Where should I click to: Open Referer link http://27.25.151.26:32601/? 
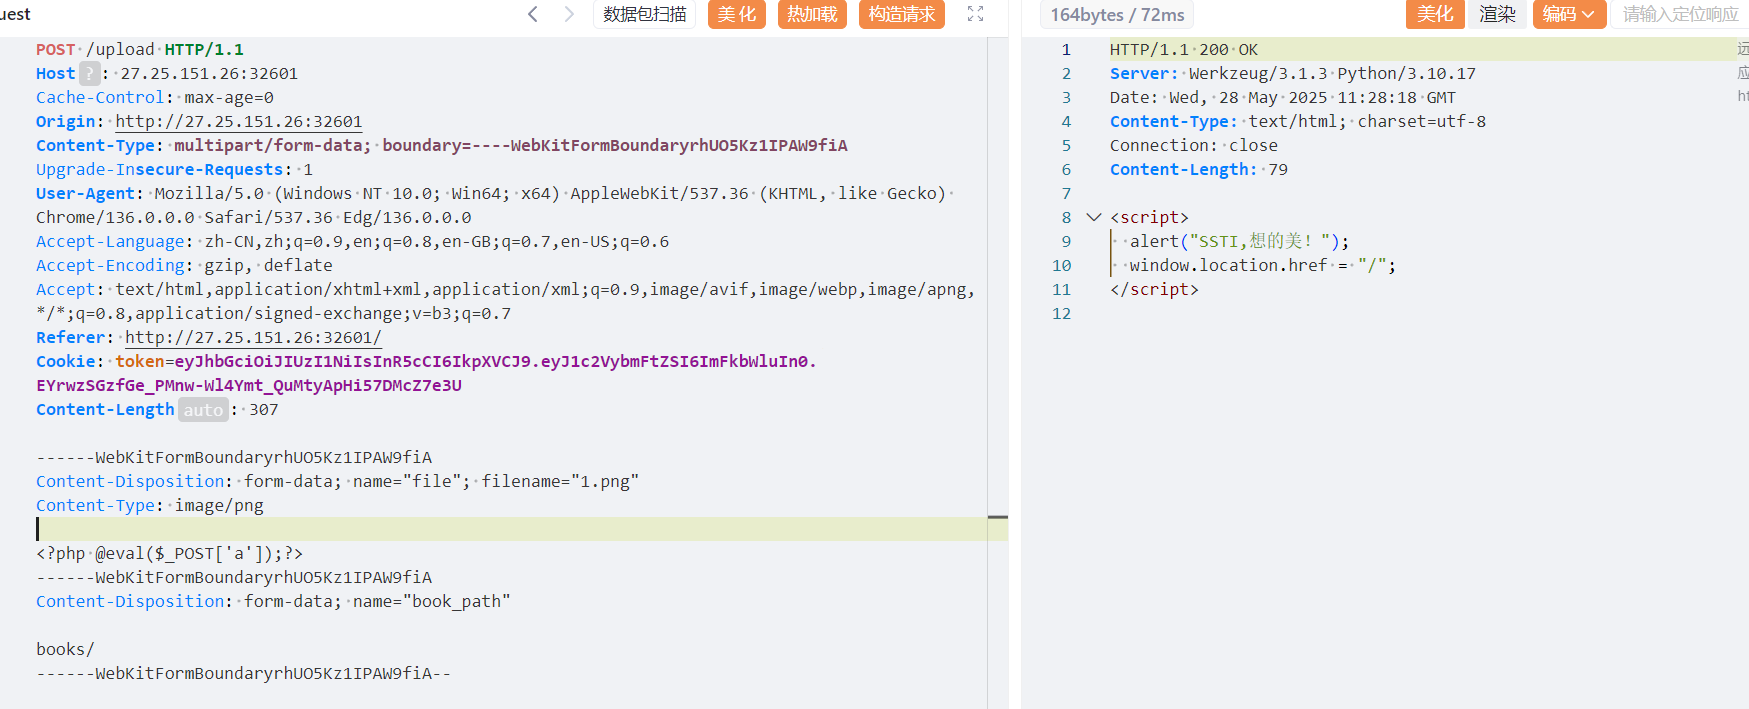point(253,337)
